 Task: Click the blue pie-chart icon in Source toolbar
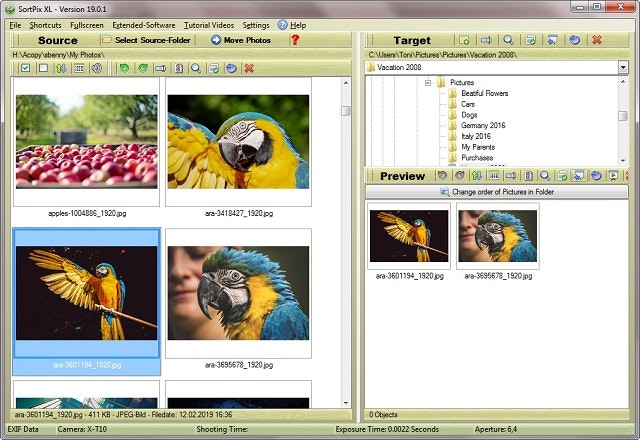click(231, 68)
